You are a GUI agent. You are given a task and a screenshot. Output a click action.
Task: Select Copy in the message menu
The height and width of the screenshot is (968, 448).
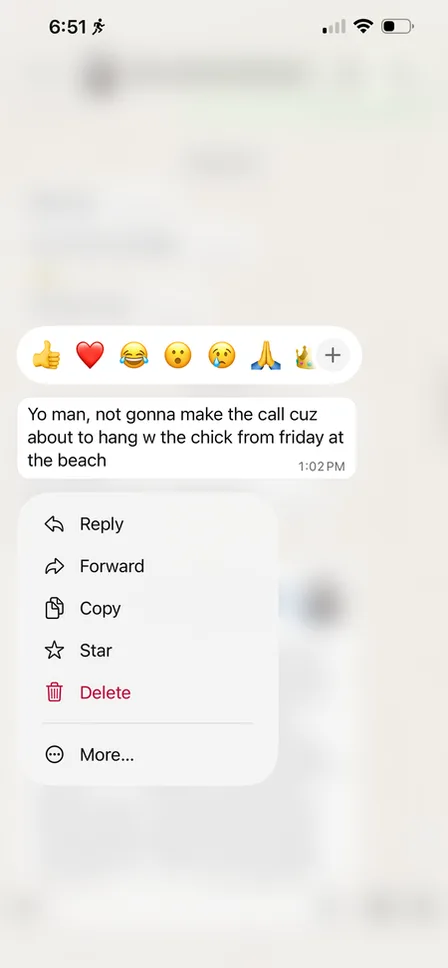click(148, 608)
